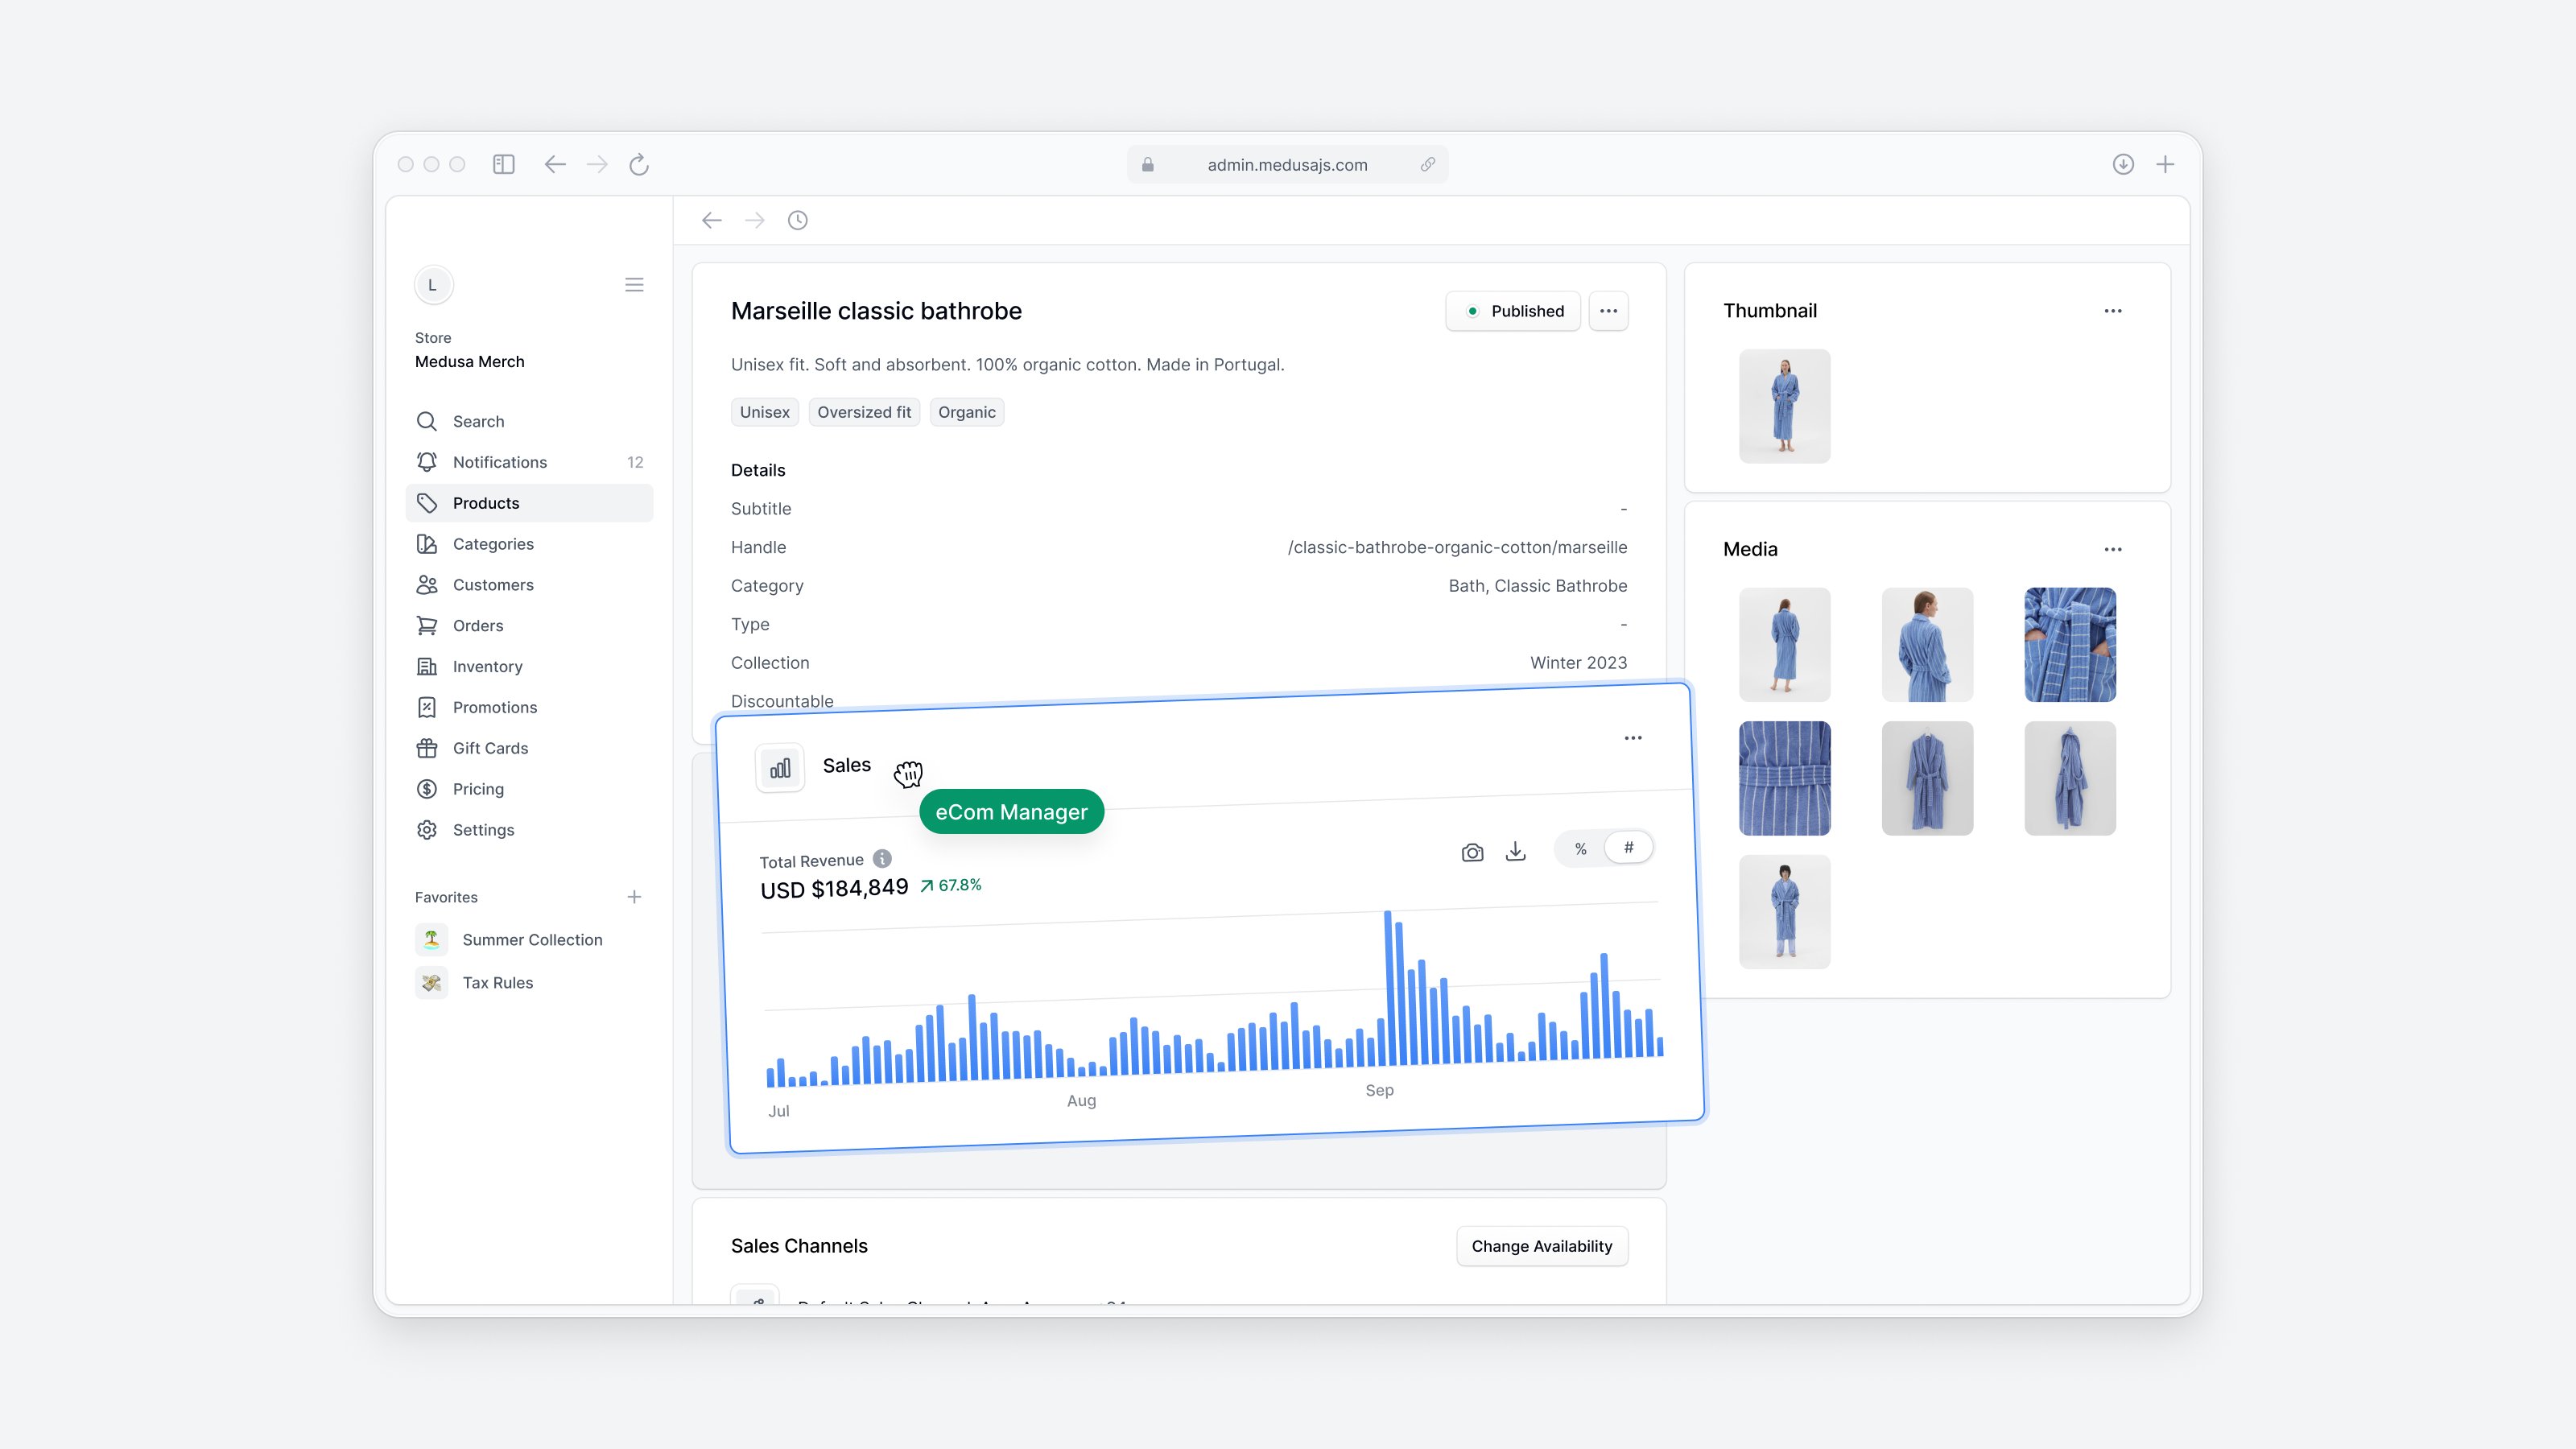The height and width of the screenshot is (1449, 2576).
Task: Click the handle path '/classic-bathrobe-organic-cotton/marseille'
Action: click(1457, 547)
